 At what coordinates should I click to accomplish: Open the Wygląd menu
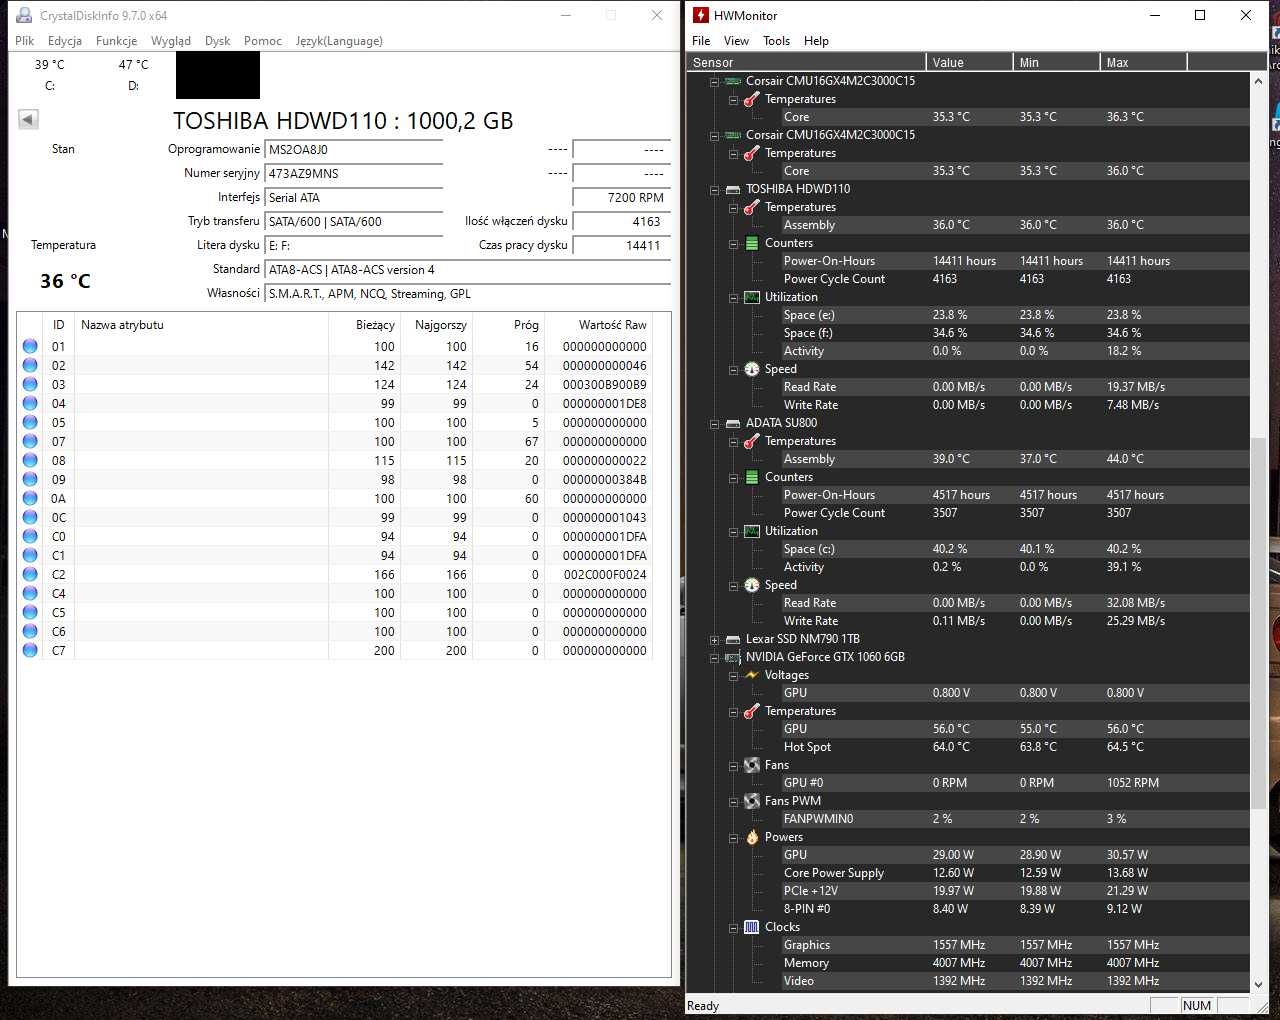pos(171,41)
